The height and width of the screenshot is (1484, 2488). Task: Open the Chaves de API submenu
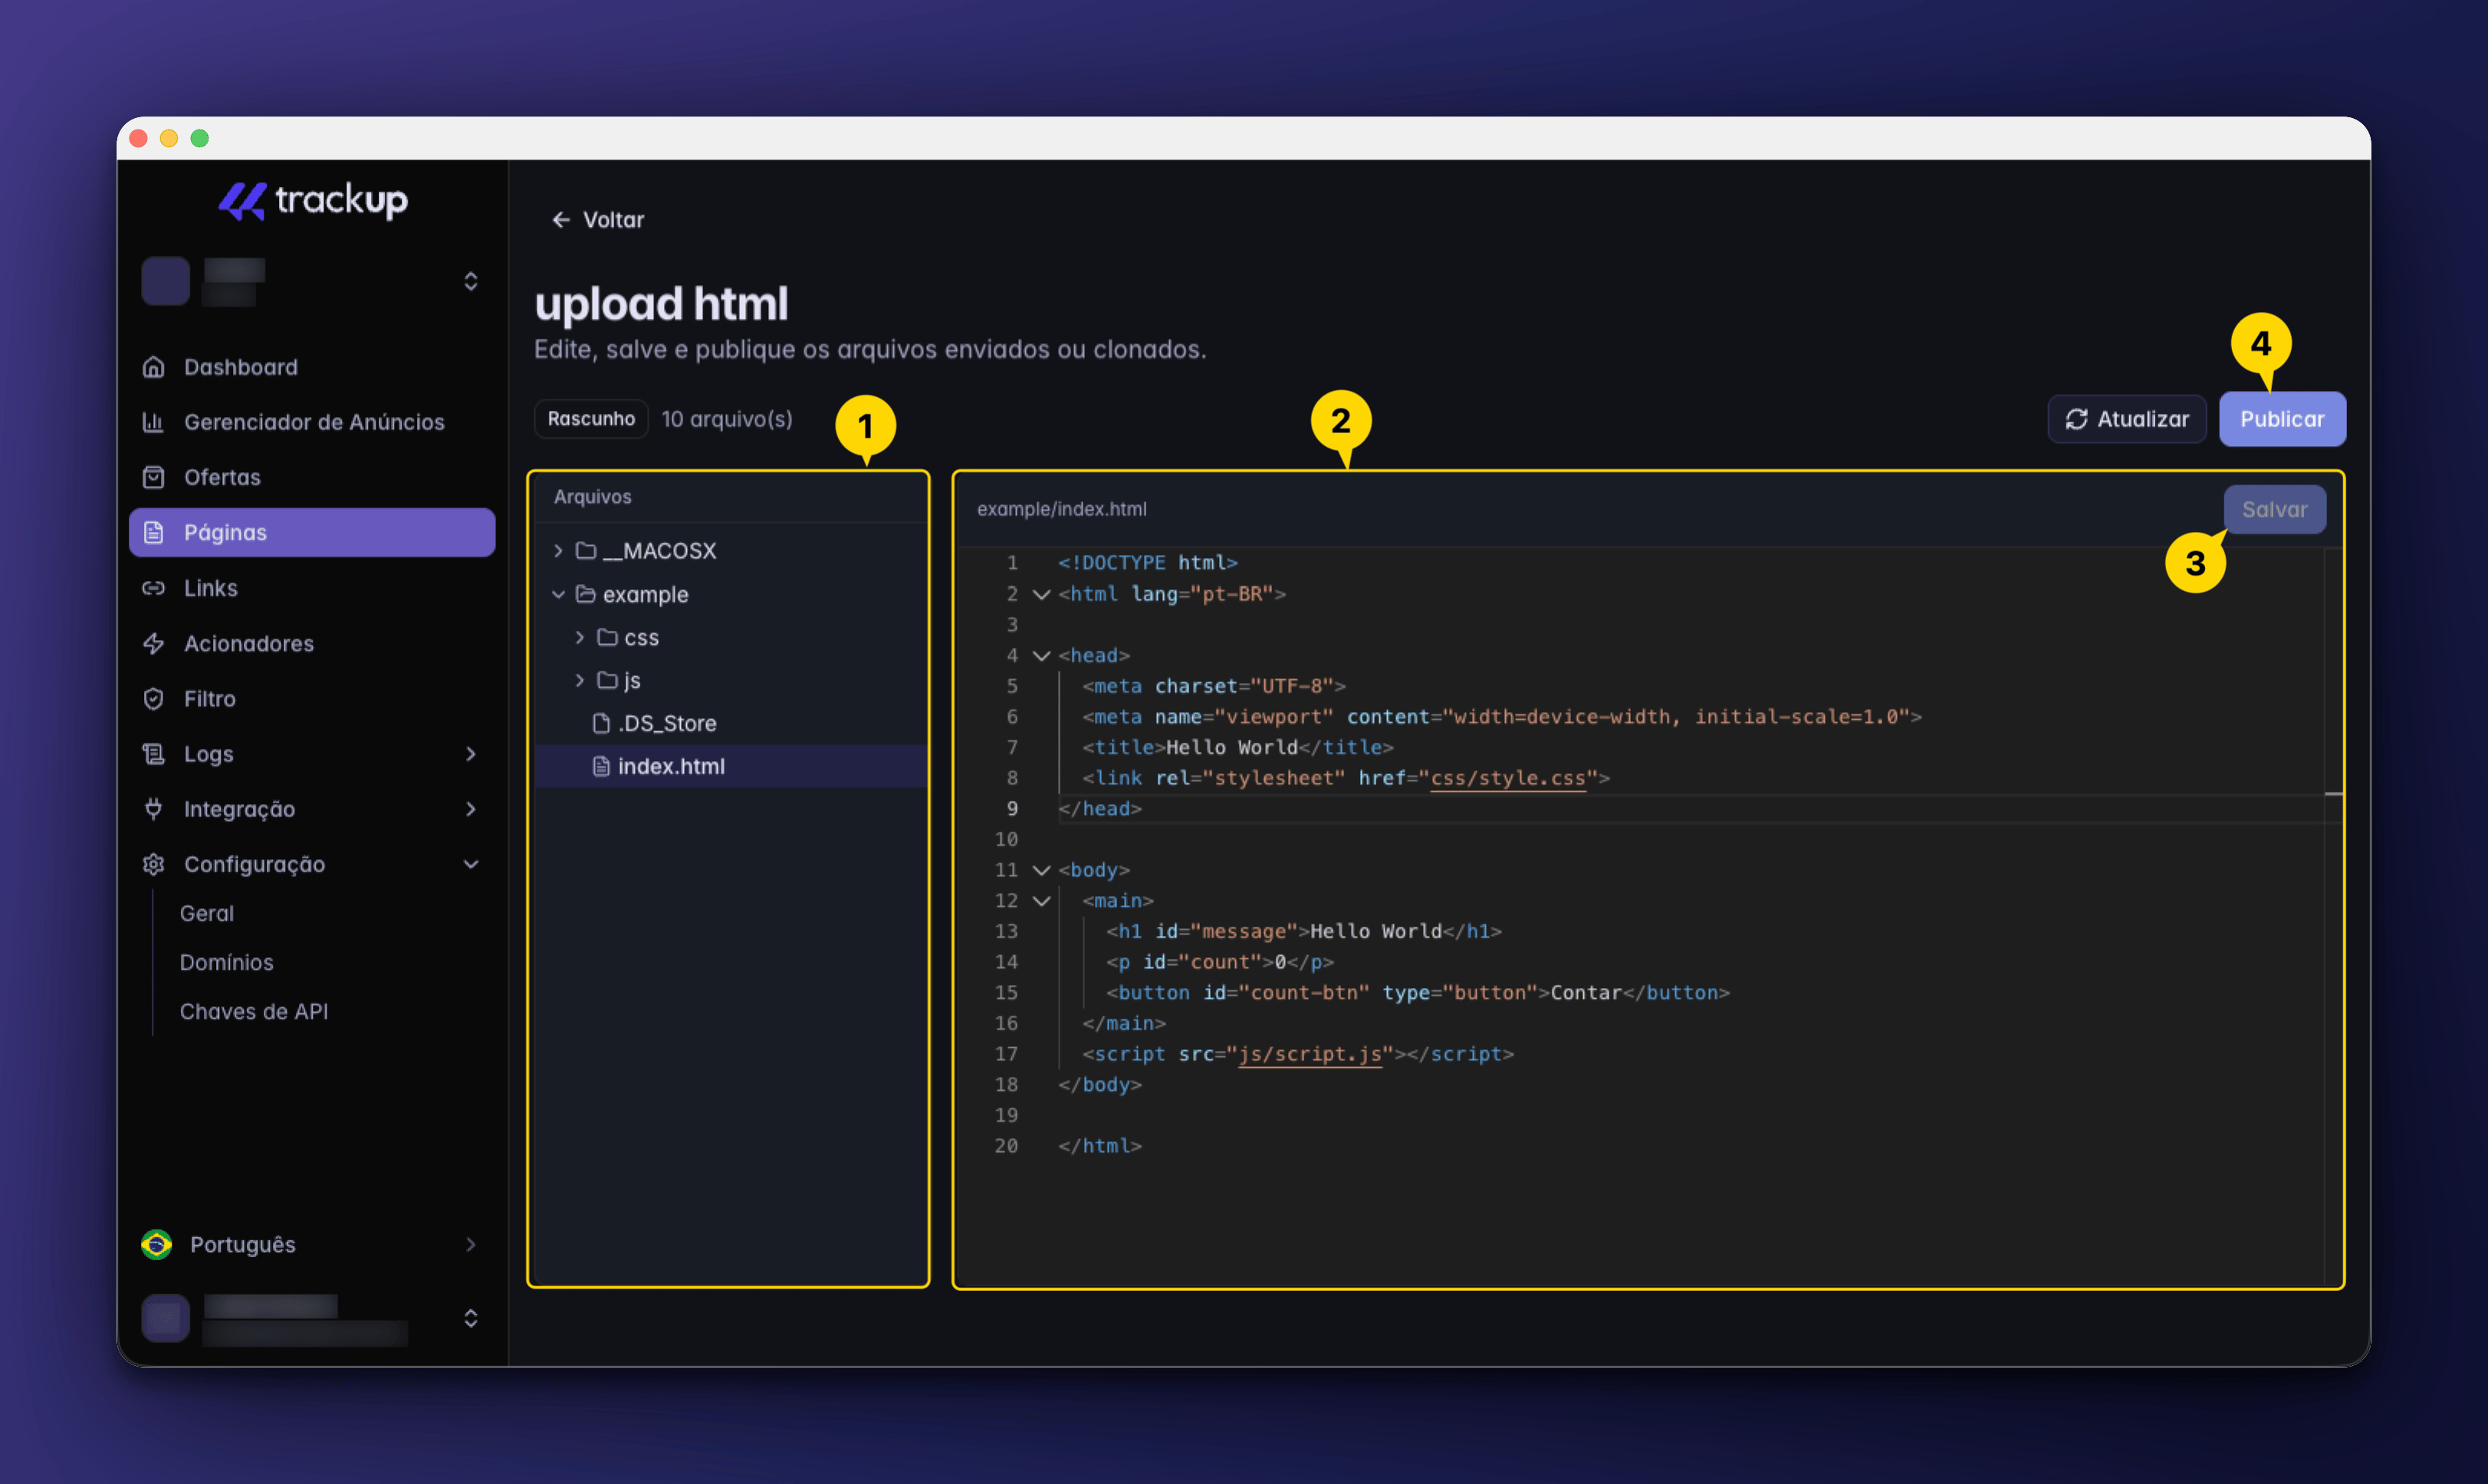point(254,1011)
